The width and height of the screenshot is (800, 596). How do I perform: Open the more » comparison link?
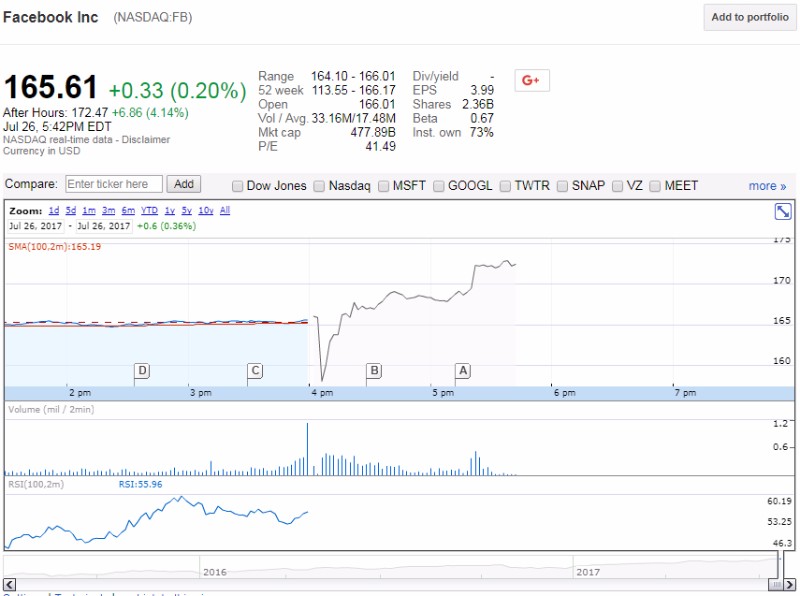(x=767, y=186)
